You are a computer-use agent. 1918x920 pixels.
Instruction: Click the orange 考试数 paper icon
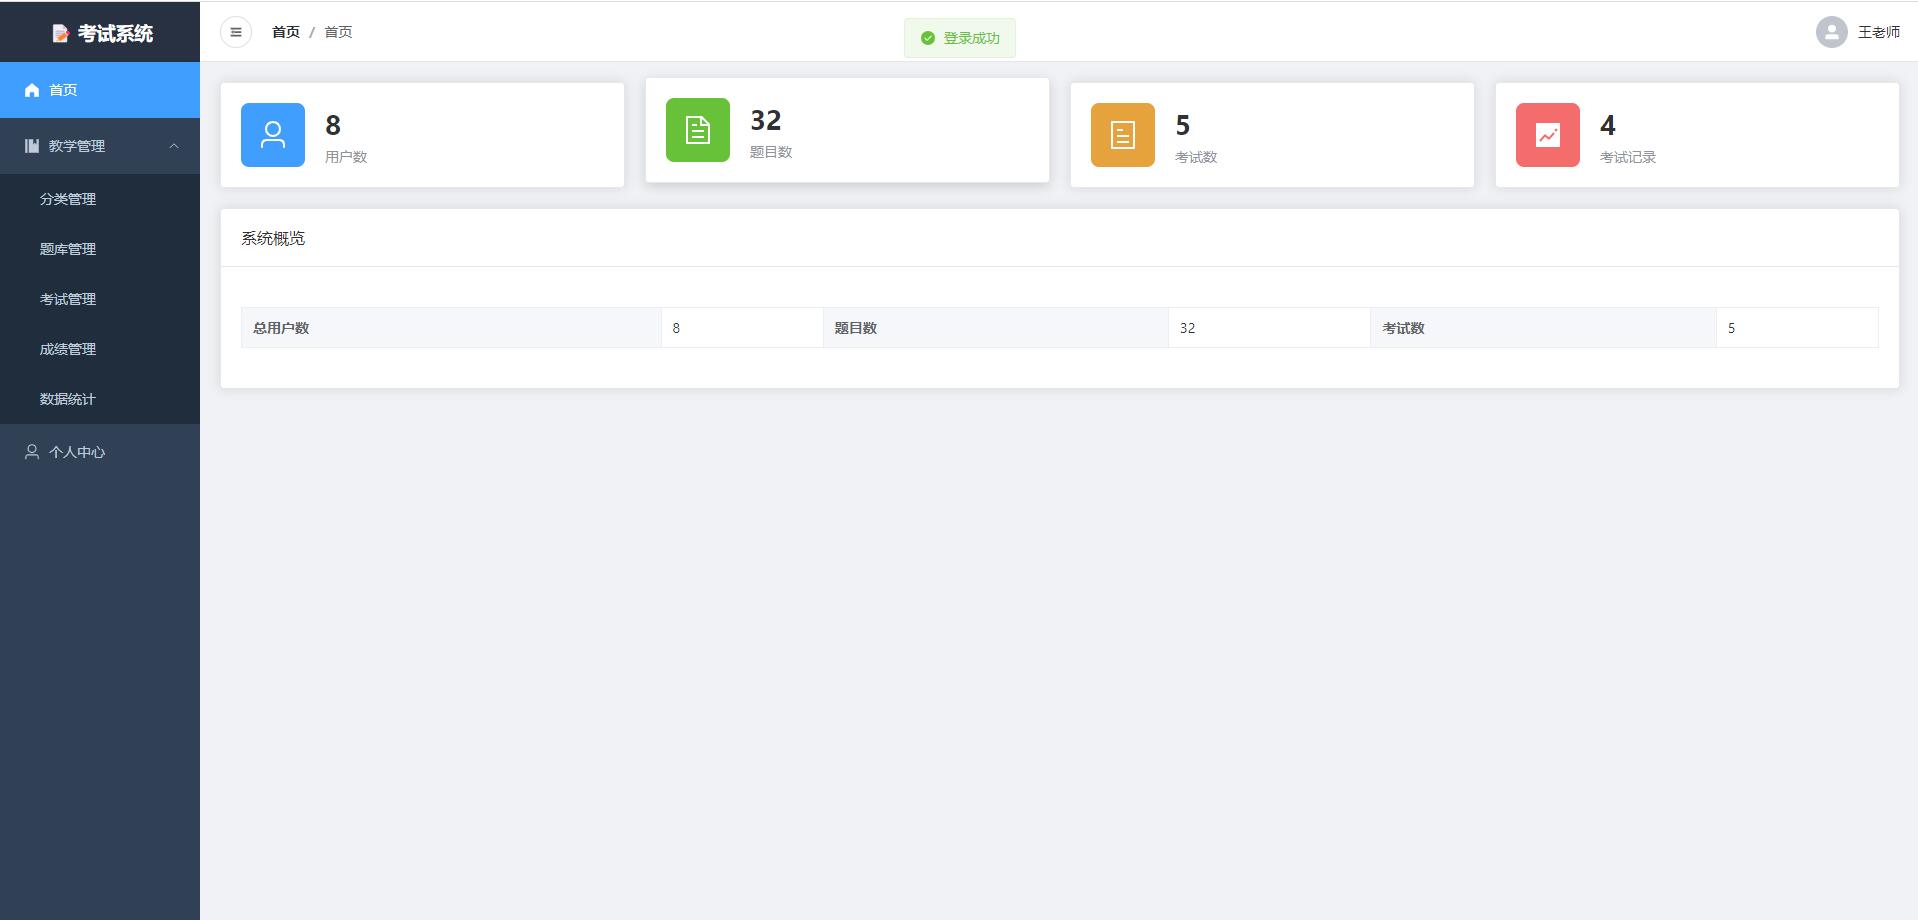pyautogui.click(x=1123, y=135)
